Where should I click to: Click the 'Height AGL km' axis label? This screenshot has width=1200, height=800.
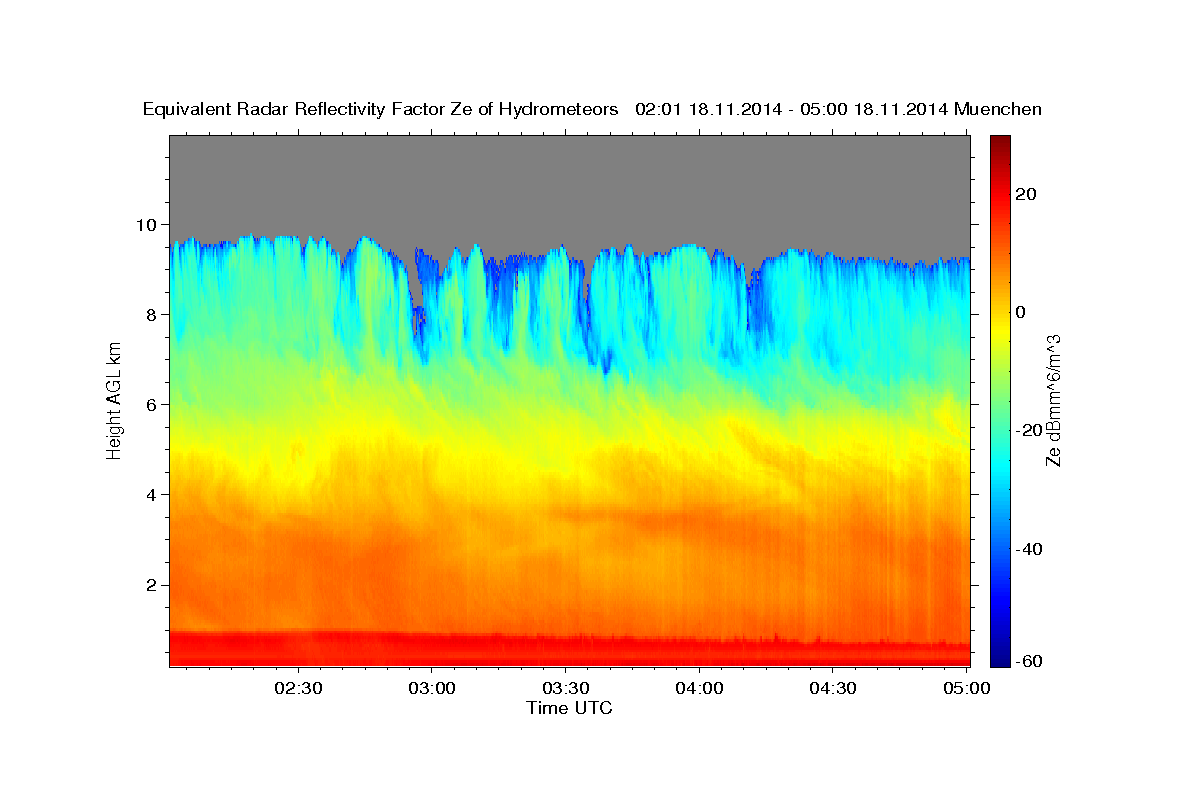click(114, 399)
